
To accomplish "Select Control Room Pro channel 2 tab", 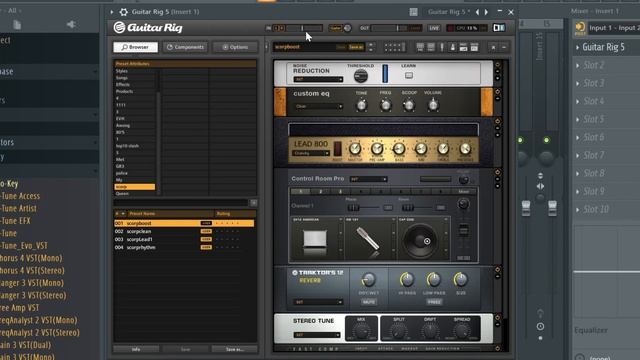I will coord(320,191).
